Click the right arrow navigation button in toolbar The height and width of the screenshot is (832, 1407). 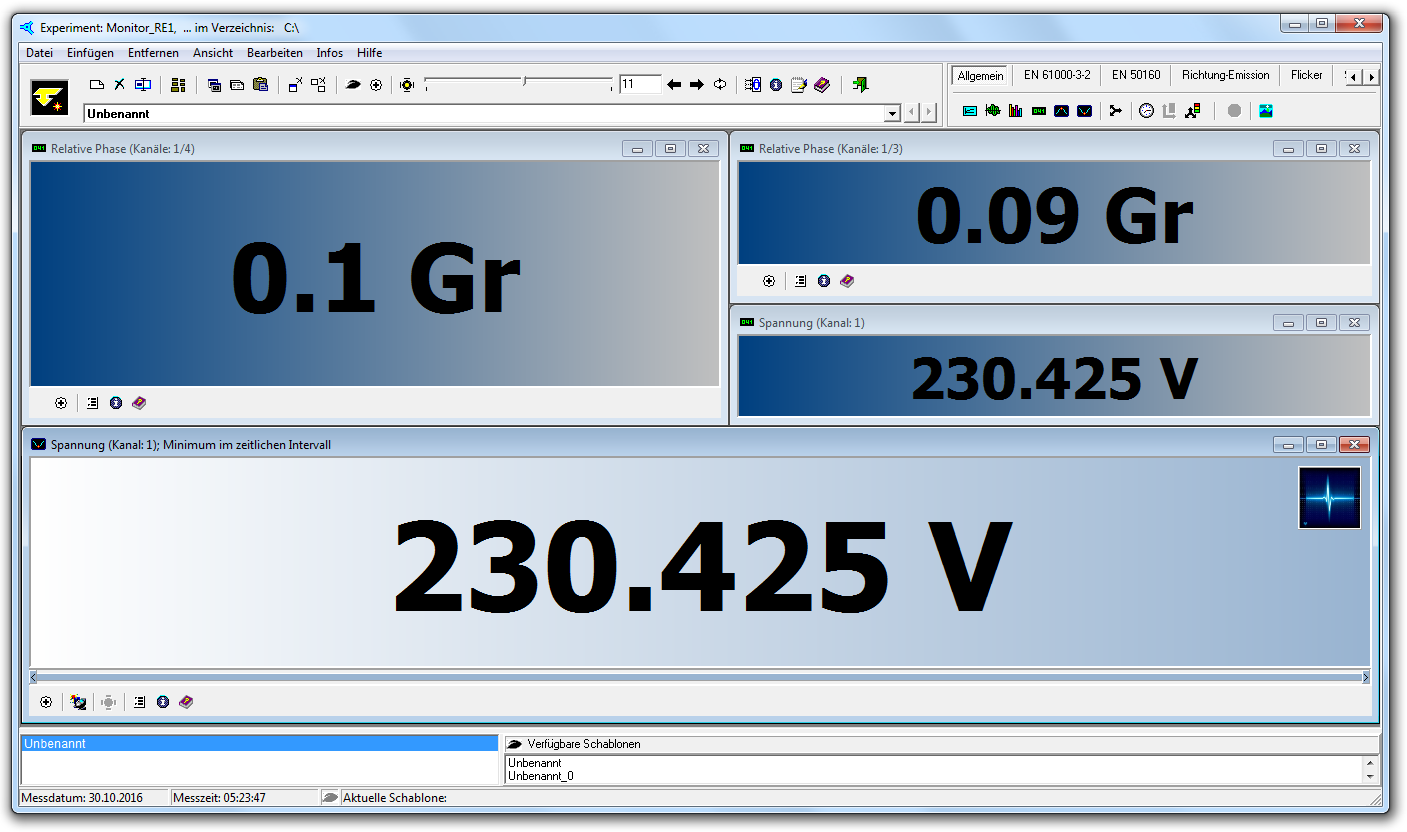coord(697,85)
